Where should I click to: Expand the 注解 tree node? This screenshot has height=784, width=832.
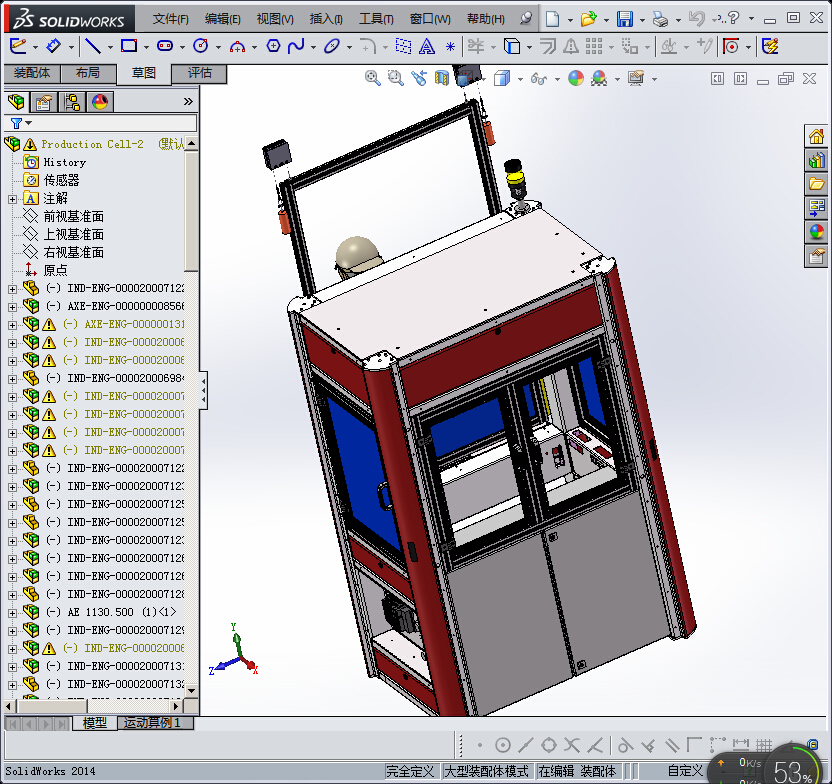[x=13, y=199]
